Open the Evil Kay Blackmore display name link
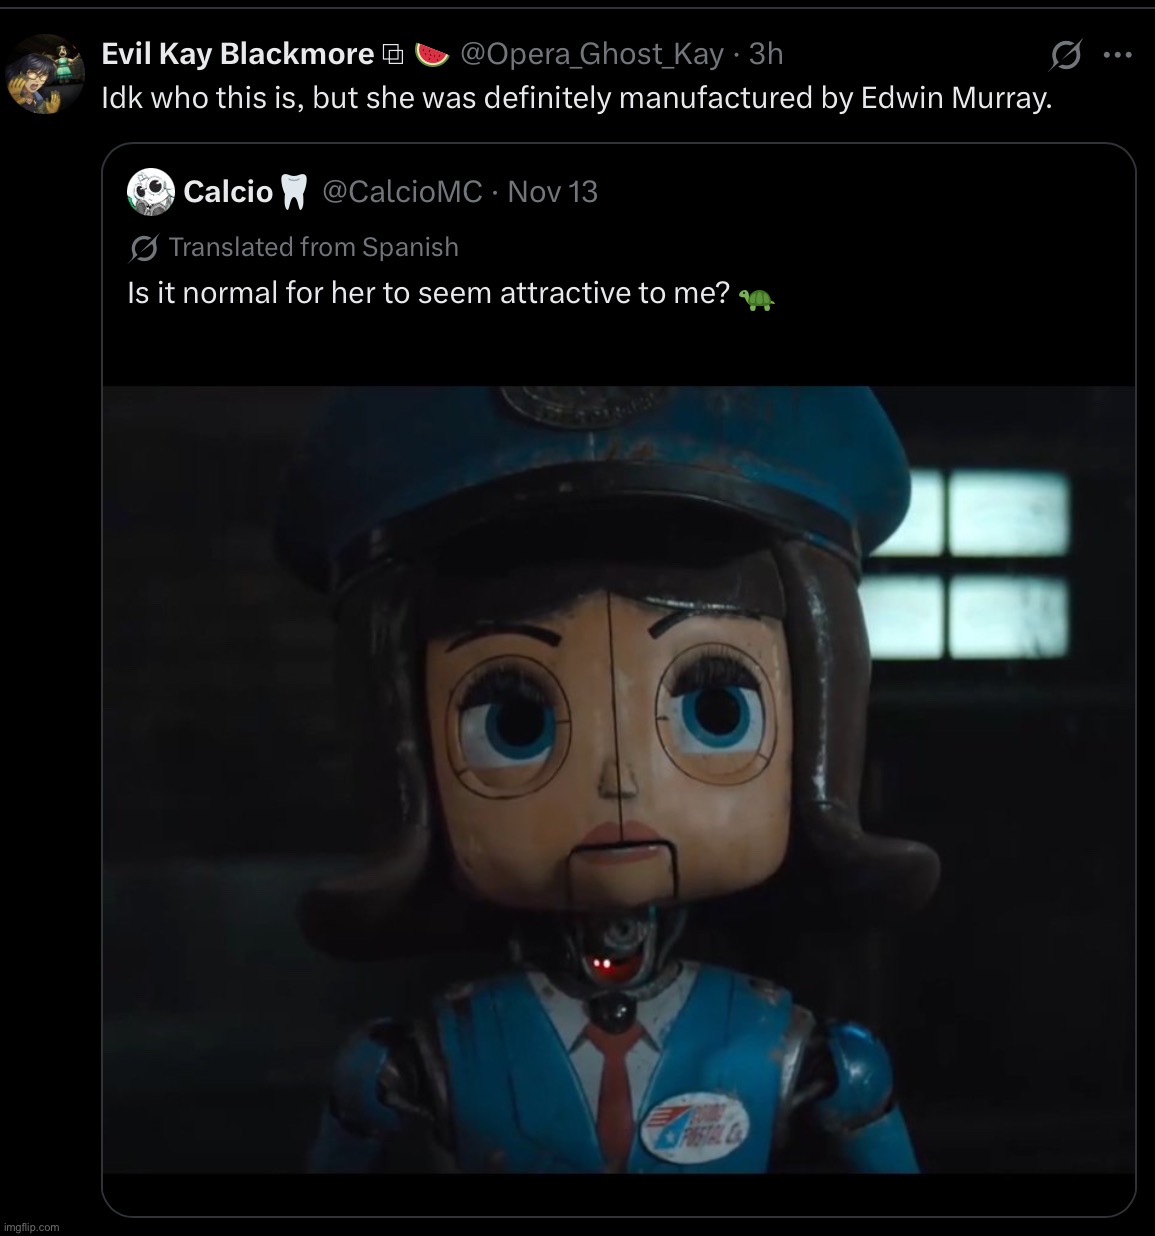Image resolution: width=1155 pixels, height=1236 pixels. pyautogui.click(x=237, y=54)
